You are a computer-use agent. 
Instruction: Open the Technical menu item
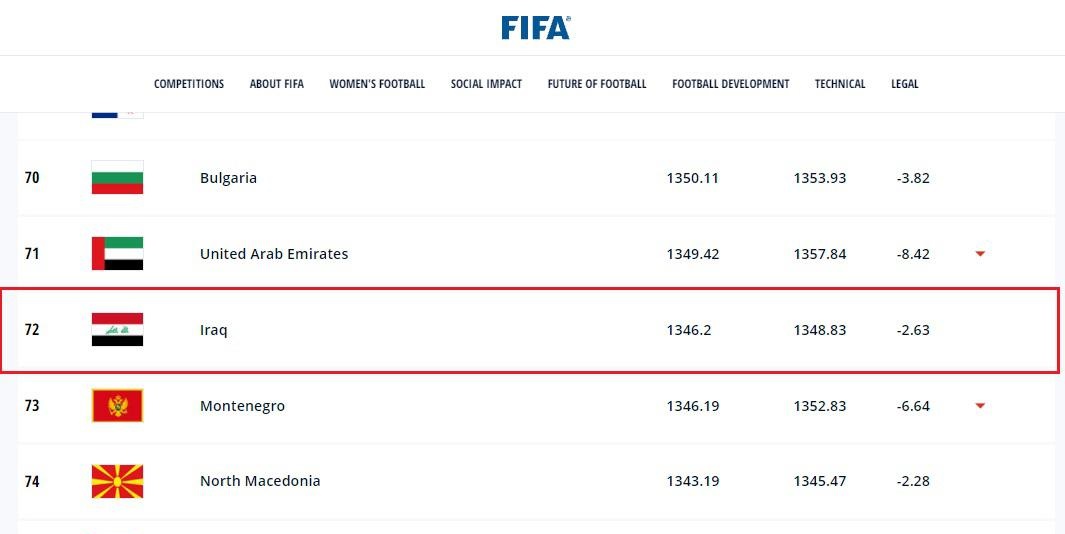point(840,84)
